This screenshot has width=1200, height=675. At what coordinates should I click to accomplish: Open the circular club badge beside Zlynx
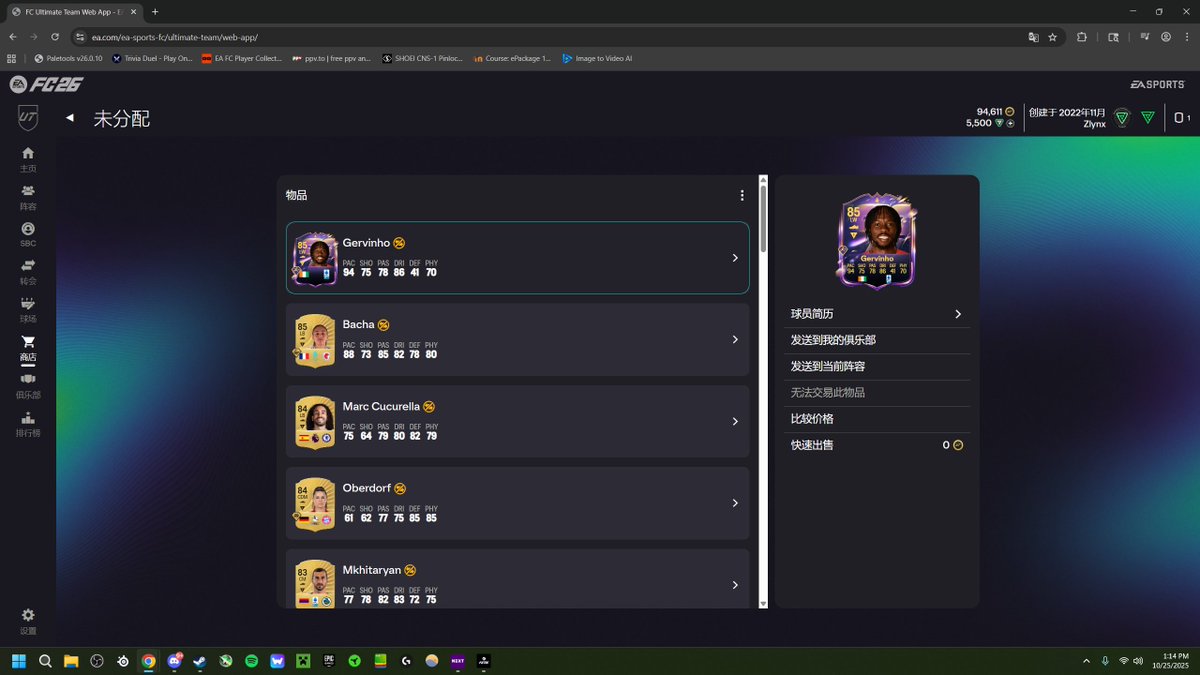click(1122, 117)
